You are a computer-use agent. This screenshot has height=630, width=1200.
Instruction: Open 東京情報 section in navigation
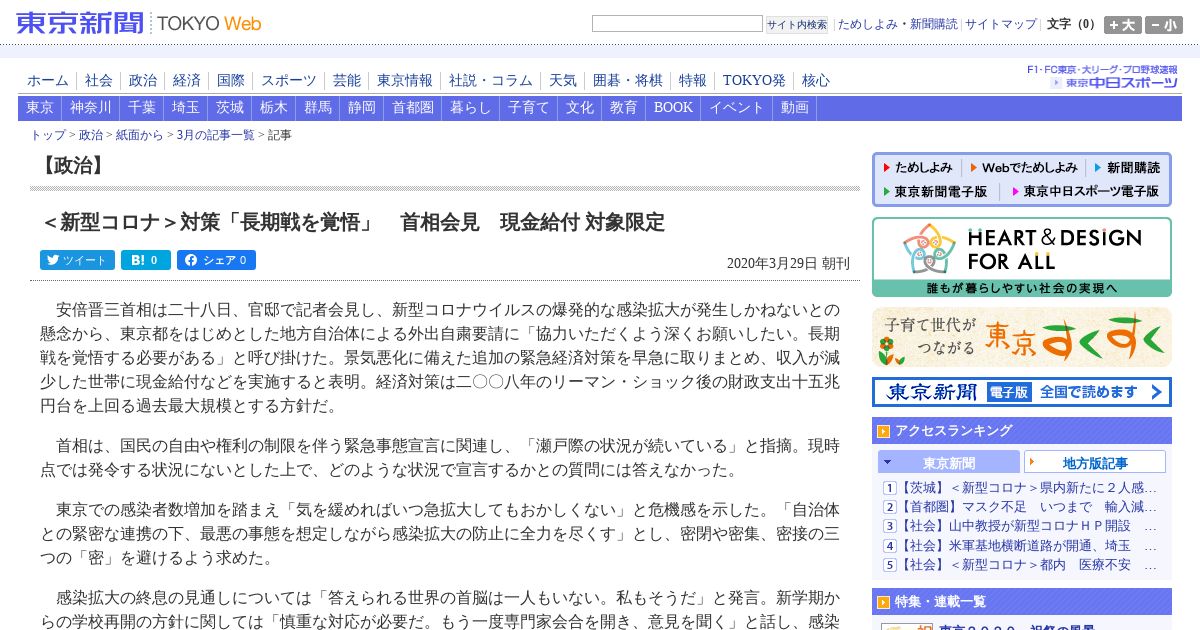[405, 80]
